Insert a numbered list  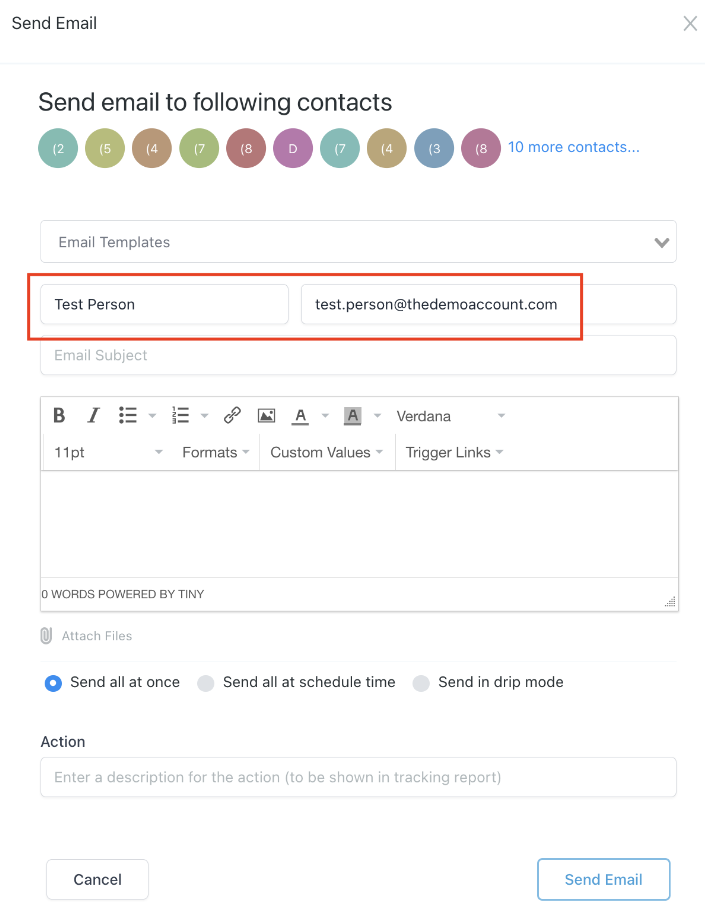coord(181,416)
